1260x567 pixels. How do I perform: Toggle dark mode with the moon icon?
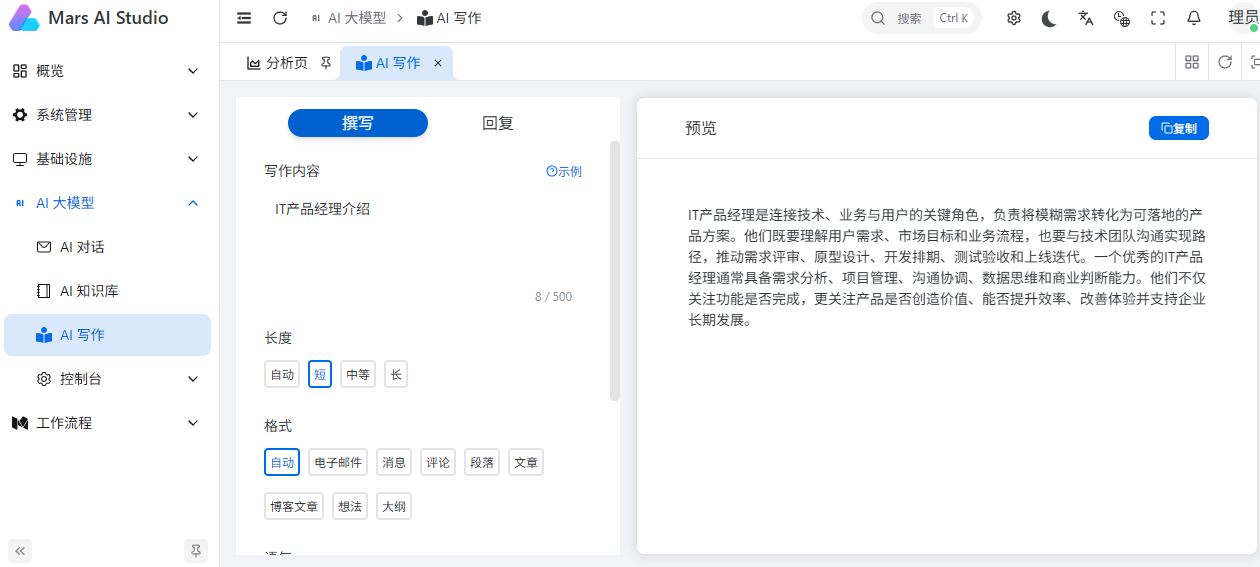pos(1049,18)
